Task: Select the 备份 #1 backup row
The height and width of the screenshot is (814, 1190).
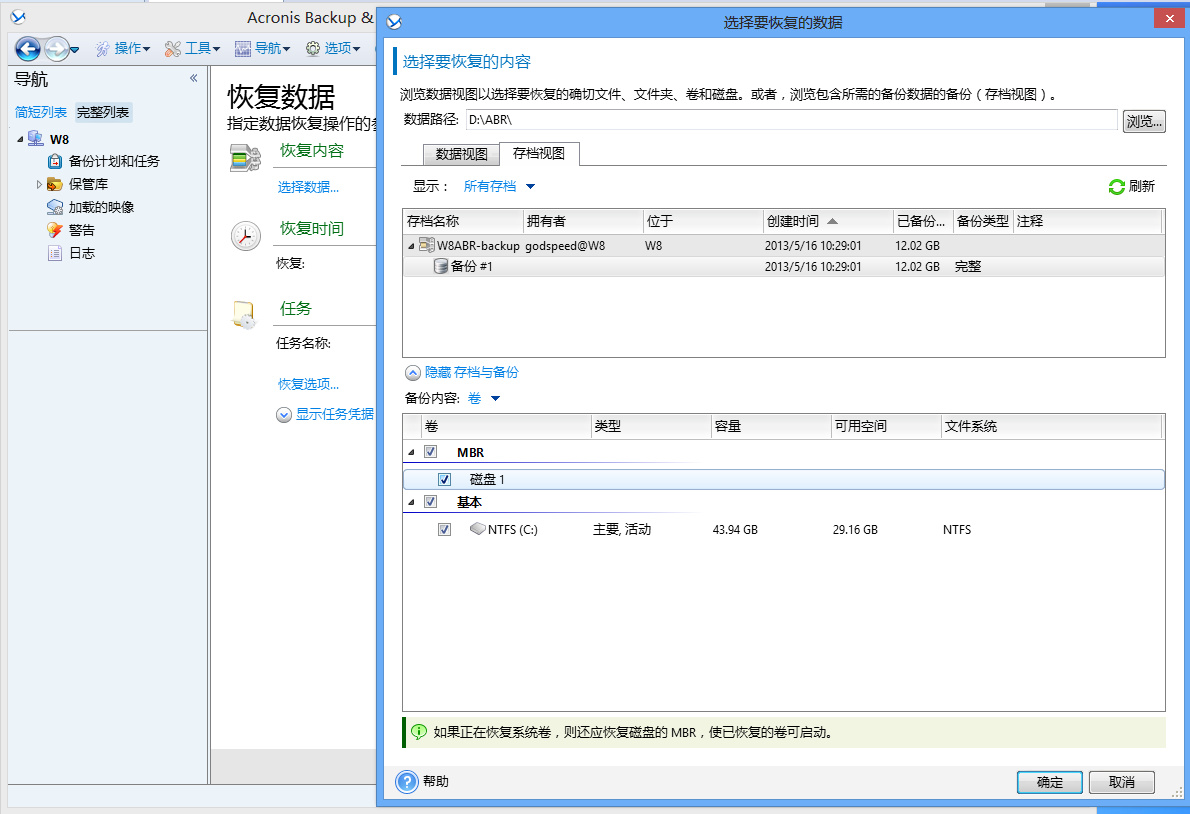Action: point(783,266)
